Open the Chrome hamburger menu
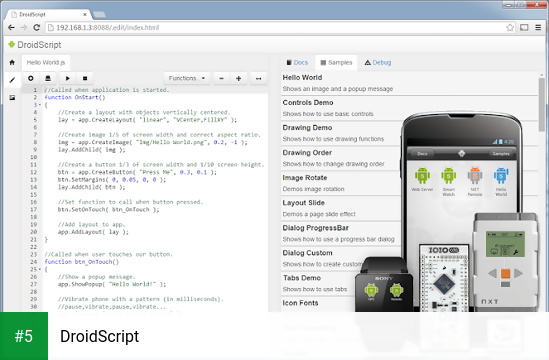This screenshot has width=549, height=360. 538,27
